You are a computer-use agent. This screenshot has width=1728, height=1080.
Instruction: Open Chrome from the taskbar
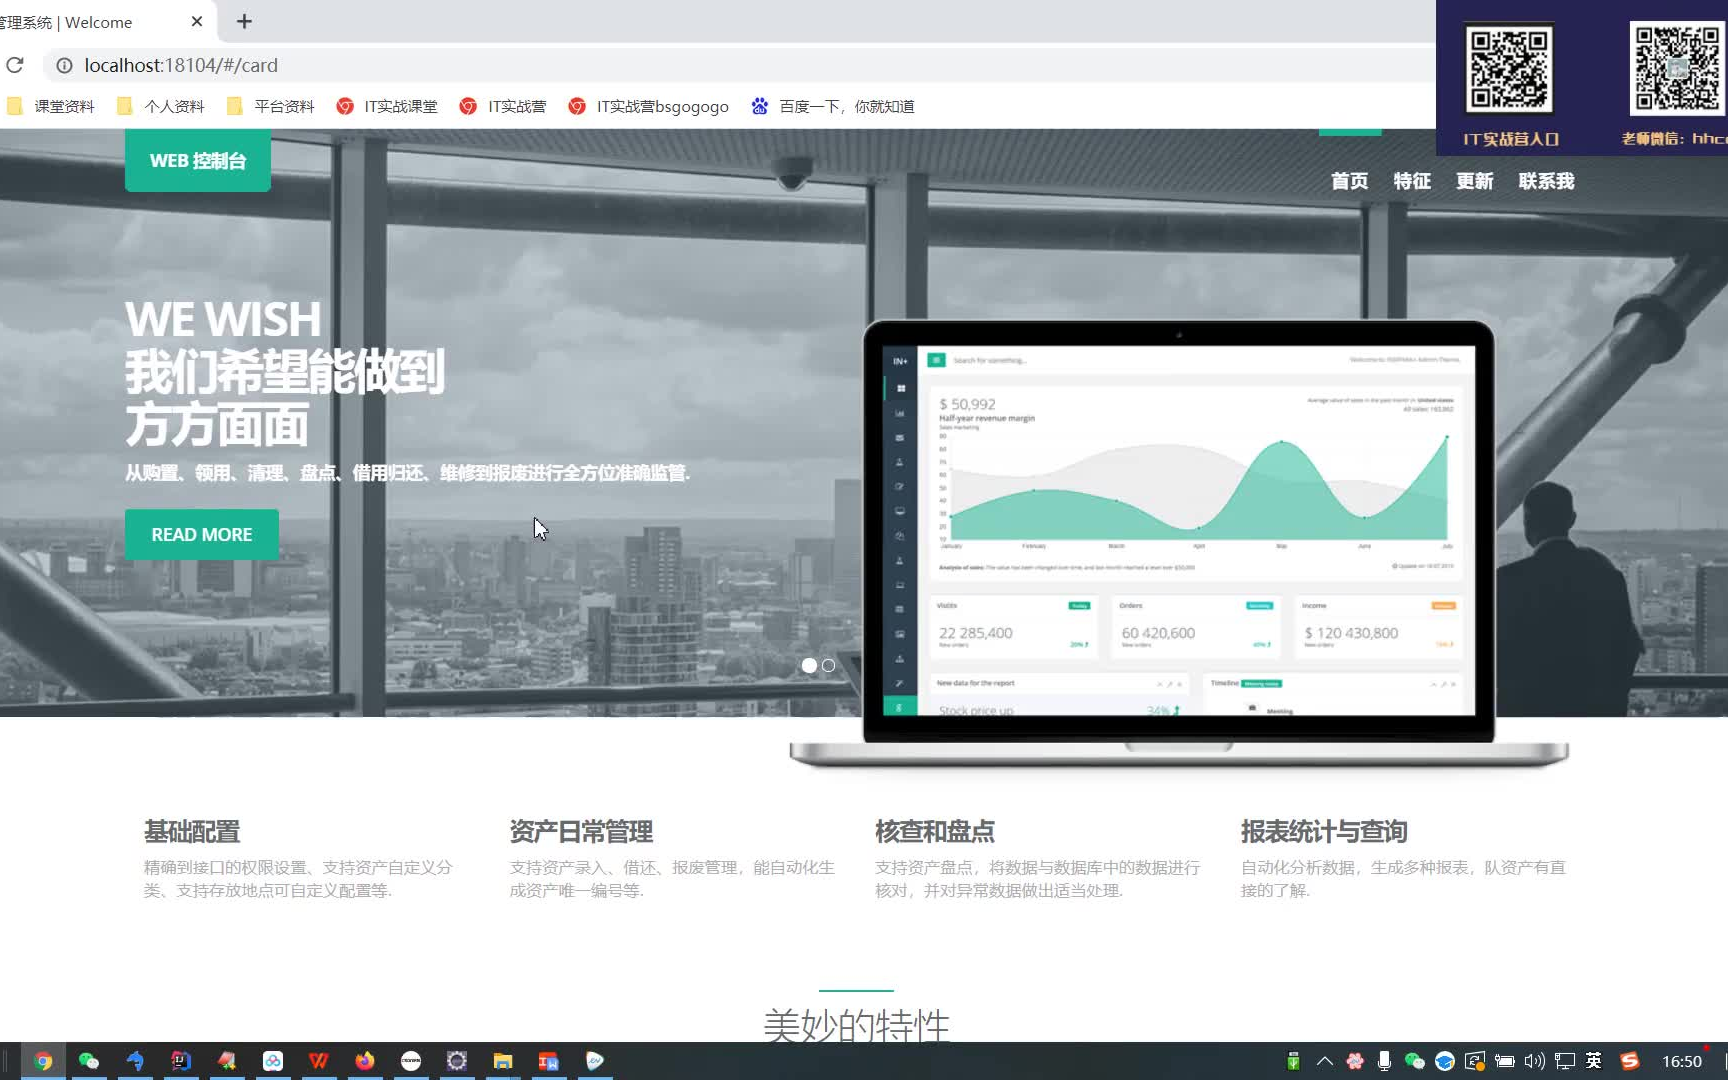pyautogui.click(x=43, y=1061)
